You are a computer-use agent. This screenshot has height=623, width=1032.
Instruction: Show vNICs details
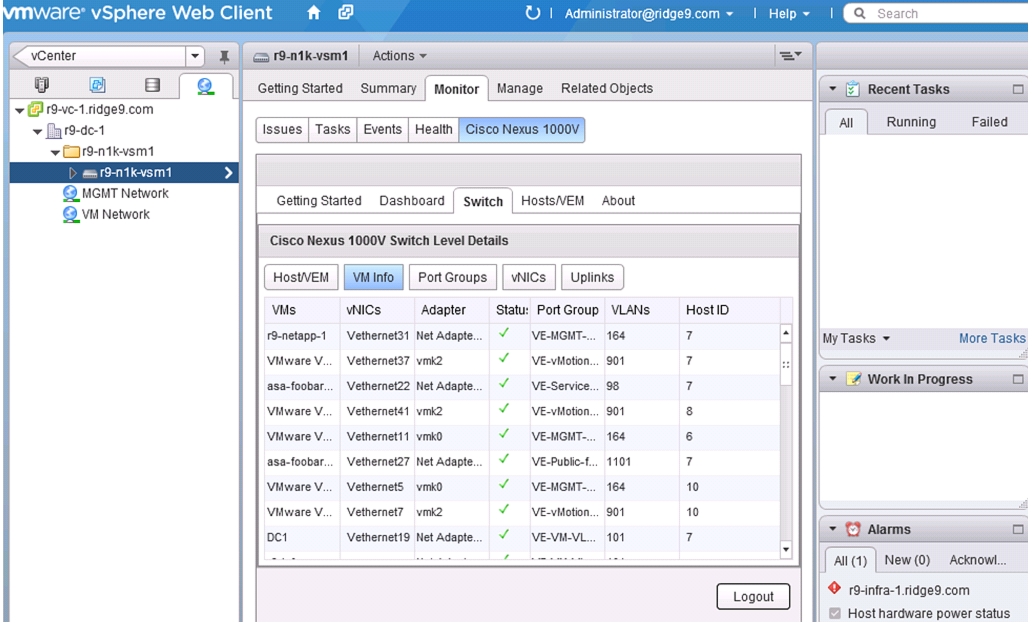(x=529, y=277)
